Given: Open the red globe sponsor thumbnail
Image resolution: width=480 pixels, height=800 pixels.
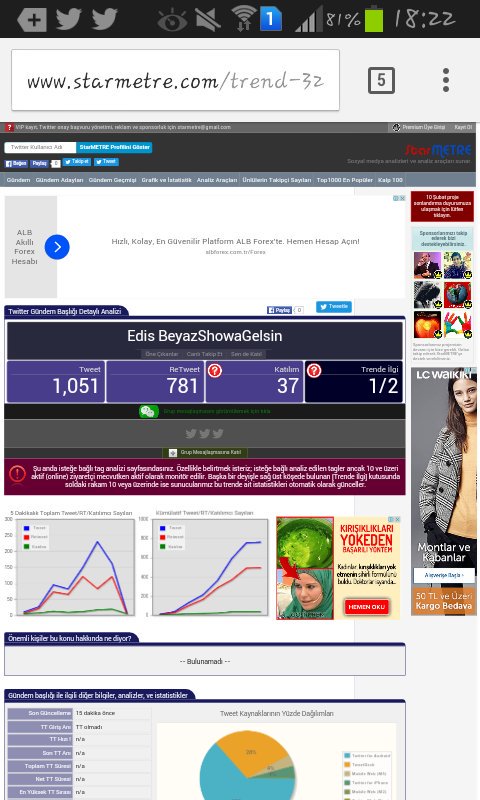Looking at the screenshot, I should (x=458, y=295).
